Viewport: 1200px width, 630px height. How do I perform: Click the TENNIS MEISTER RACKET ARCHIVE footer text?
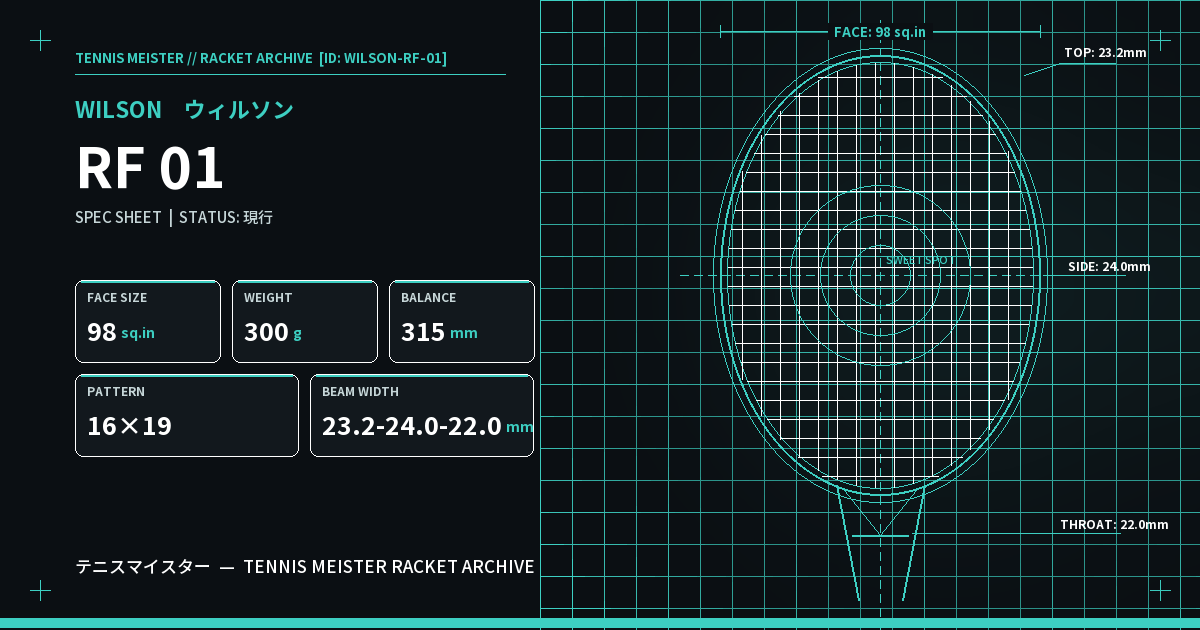[x=389, y=567]
